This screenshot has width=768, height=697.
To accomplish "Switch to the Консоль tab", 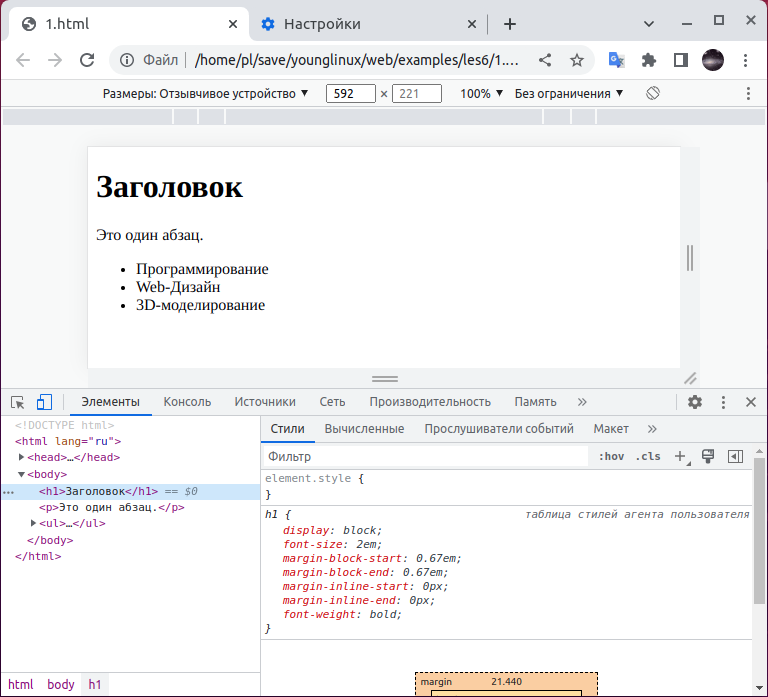I will click(x=187, y=402).
